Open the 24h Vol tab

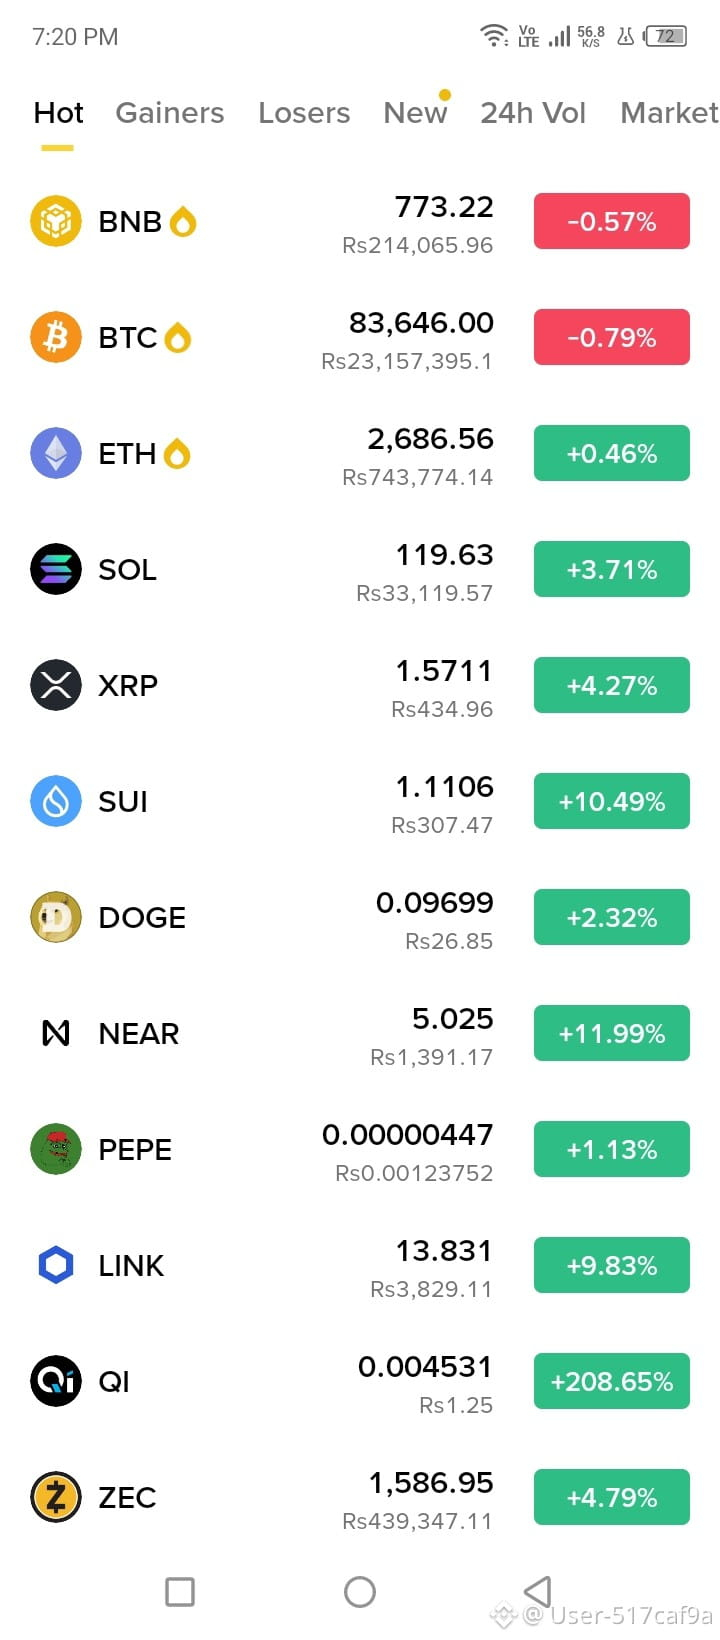533,113
